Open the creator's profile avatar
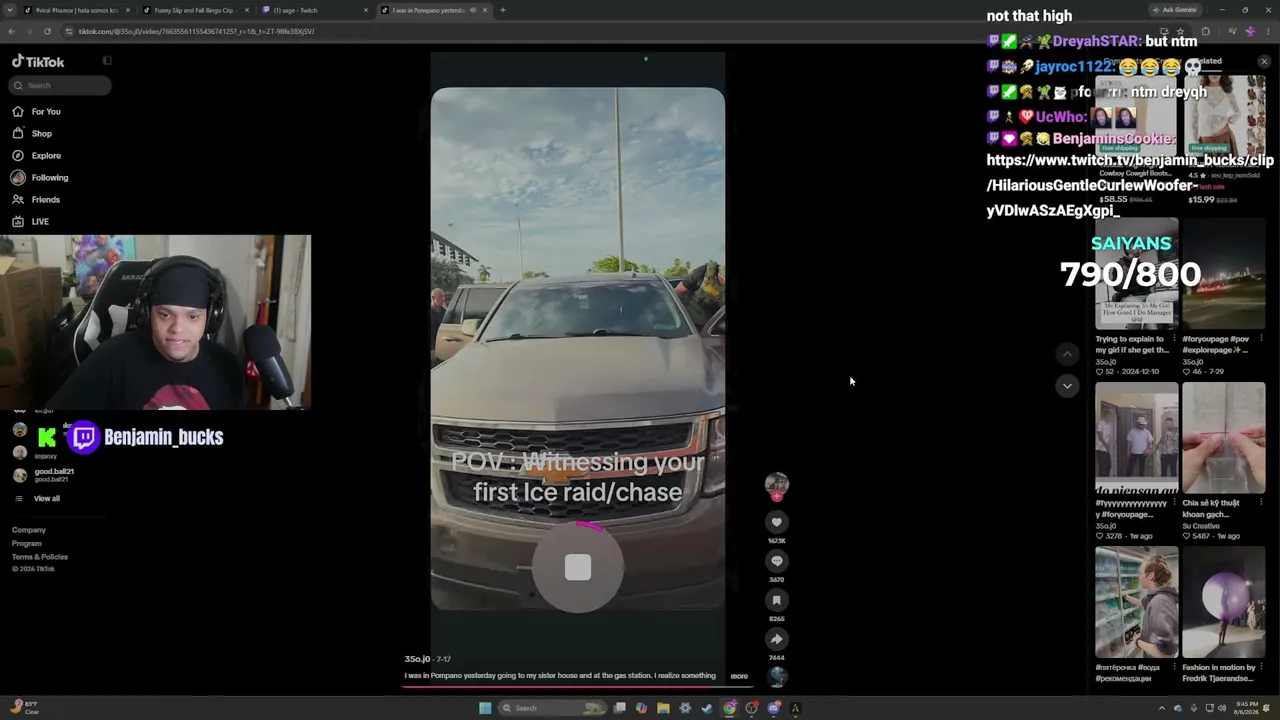1280x720 pixels. (776, 485)
